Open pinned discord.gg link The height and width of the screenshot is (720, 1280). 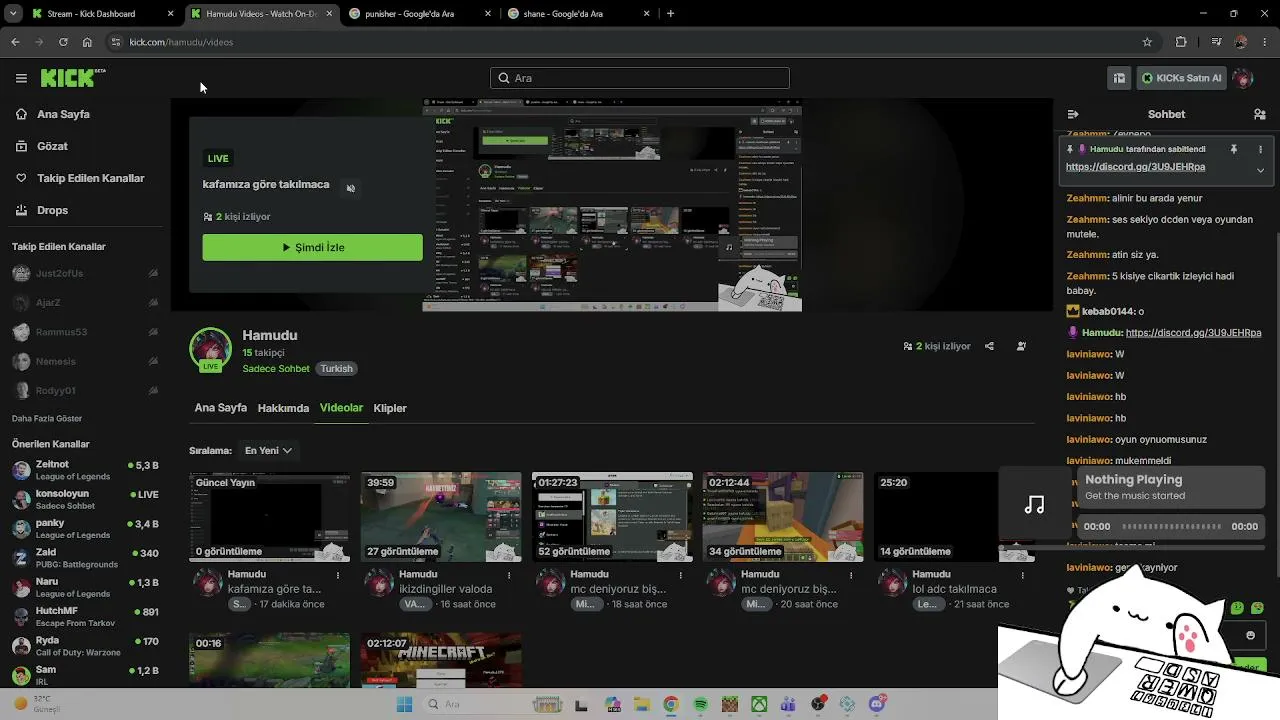tap(1135, 167)
